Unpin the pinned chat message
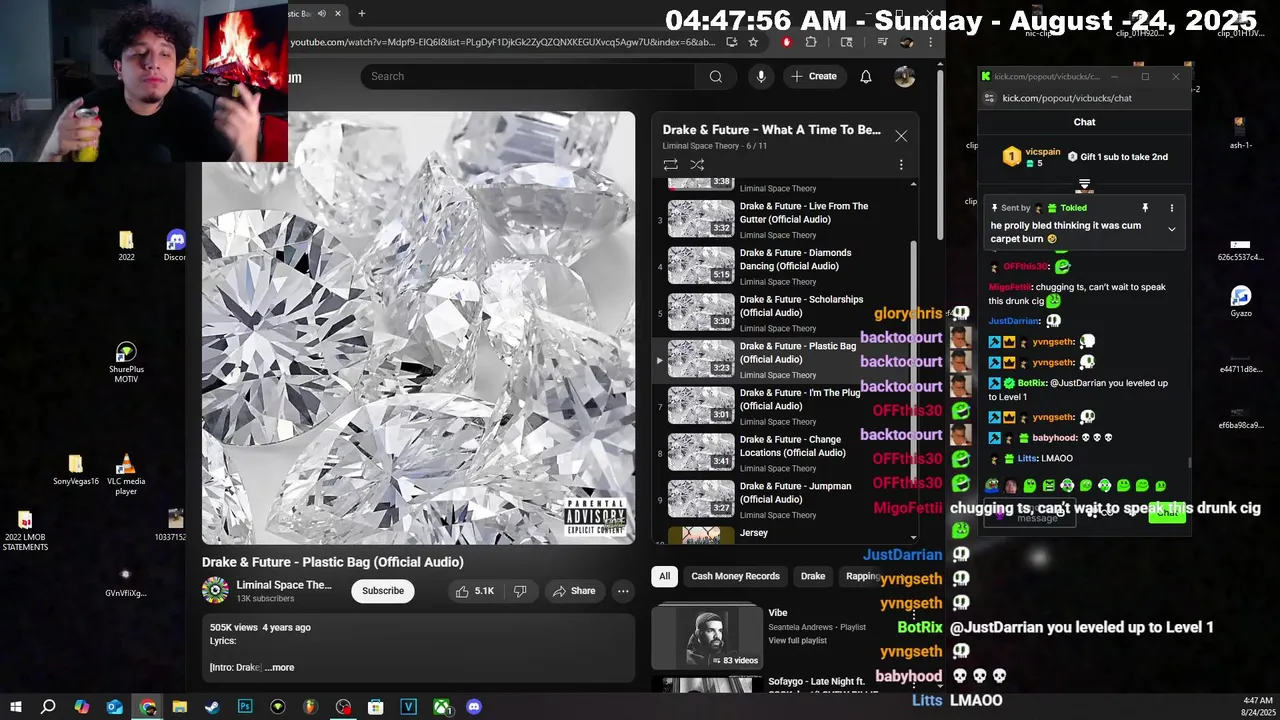Screen dimensions: 1280x720 coord(1145,208)
